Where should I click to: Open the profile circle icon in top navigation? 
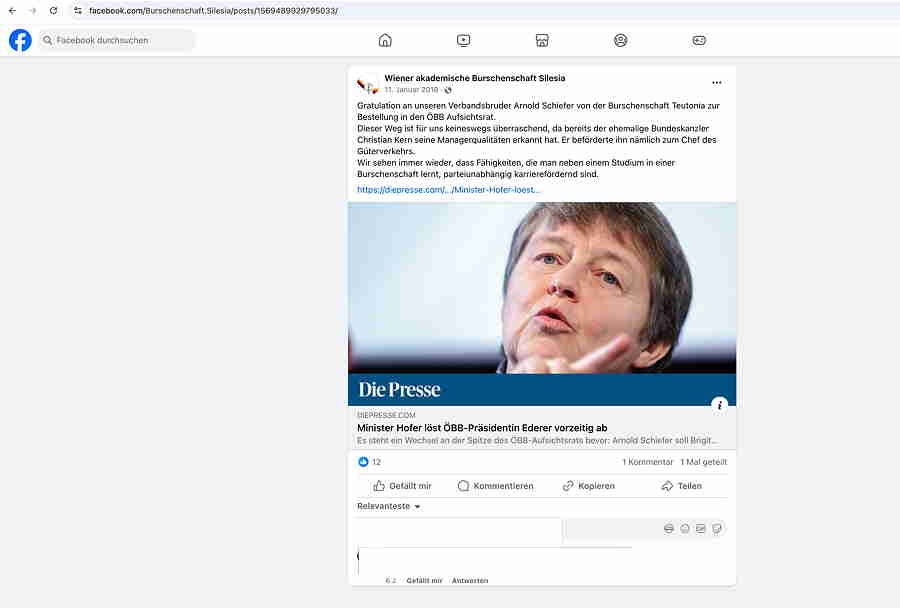coord(620,40)
